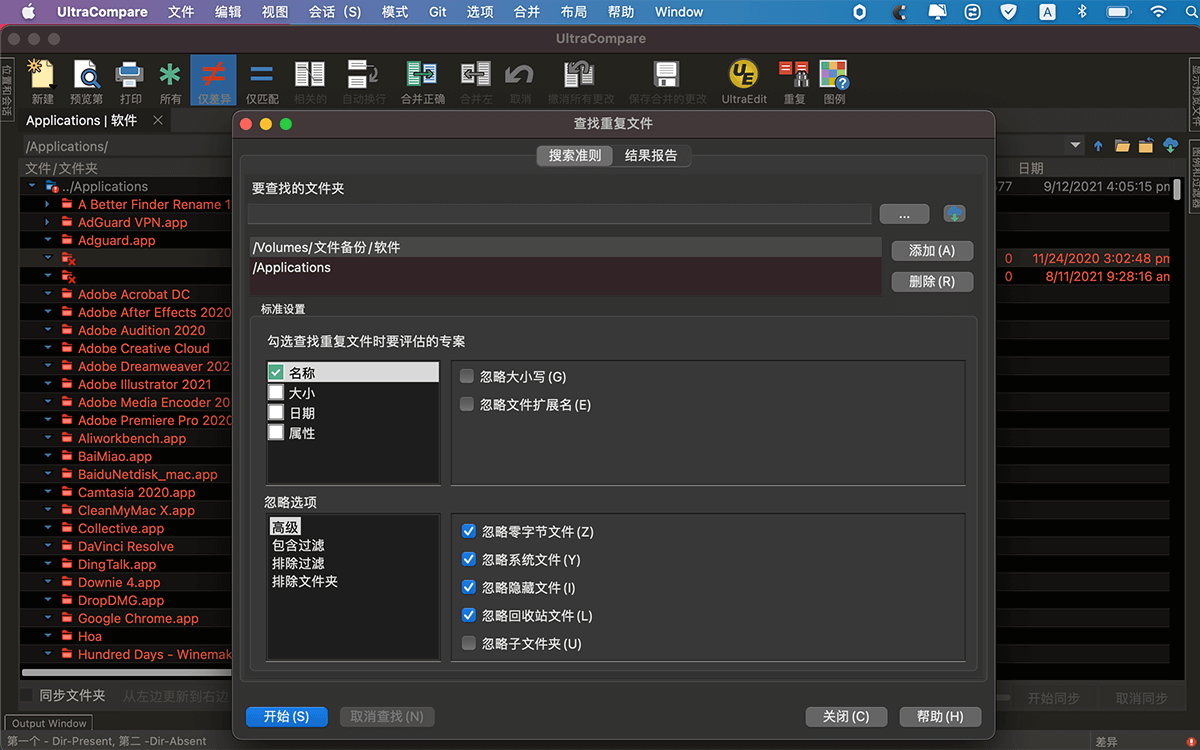Click the 开始 (S) button

click(x=286, y=717)
